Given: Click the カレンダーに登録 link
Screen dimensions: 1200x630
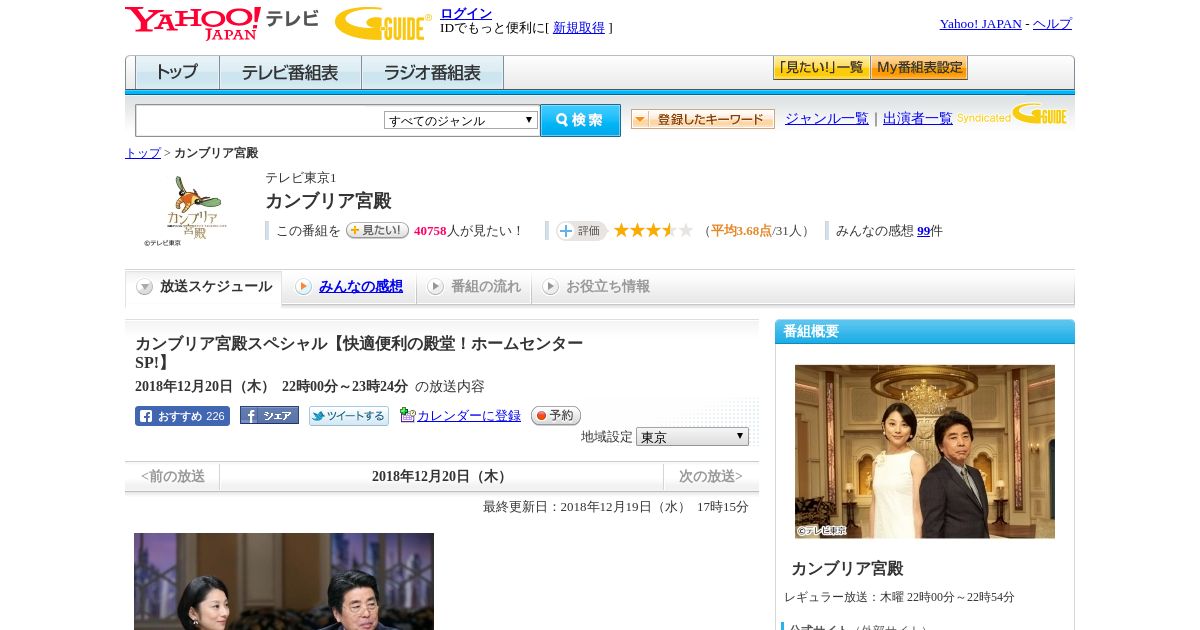Looking at the screenshot, I should tap(469, 415).
